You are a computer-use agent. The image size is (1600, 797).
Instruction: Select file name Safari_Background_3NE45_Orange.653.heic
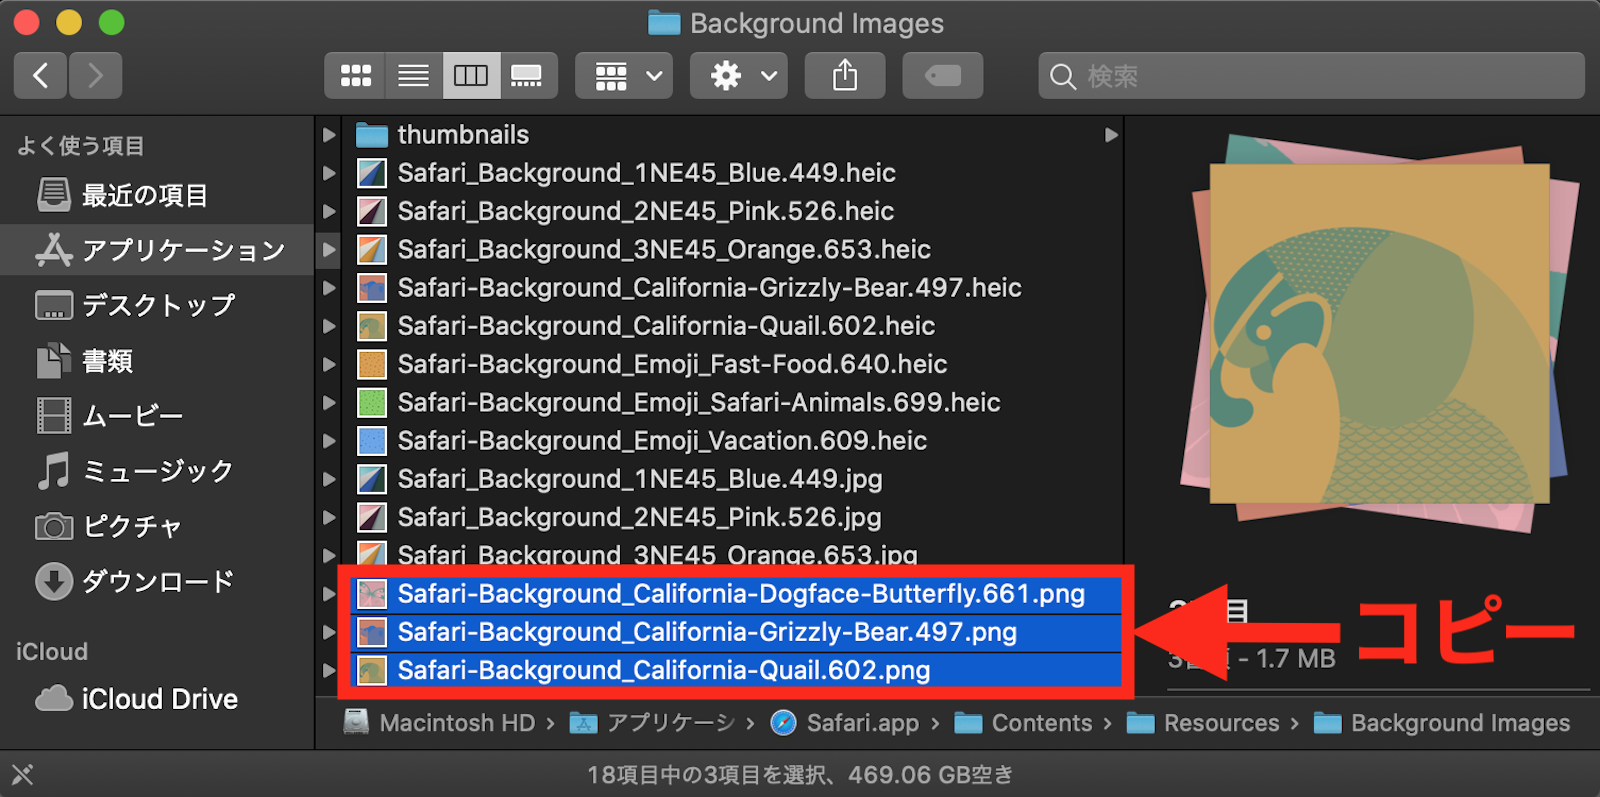click(x=664, y=249)
